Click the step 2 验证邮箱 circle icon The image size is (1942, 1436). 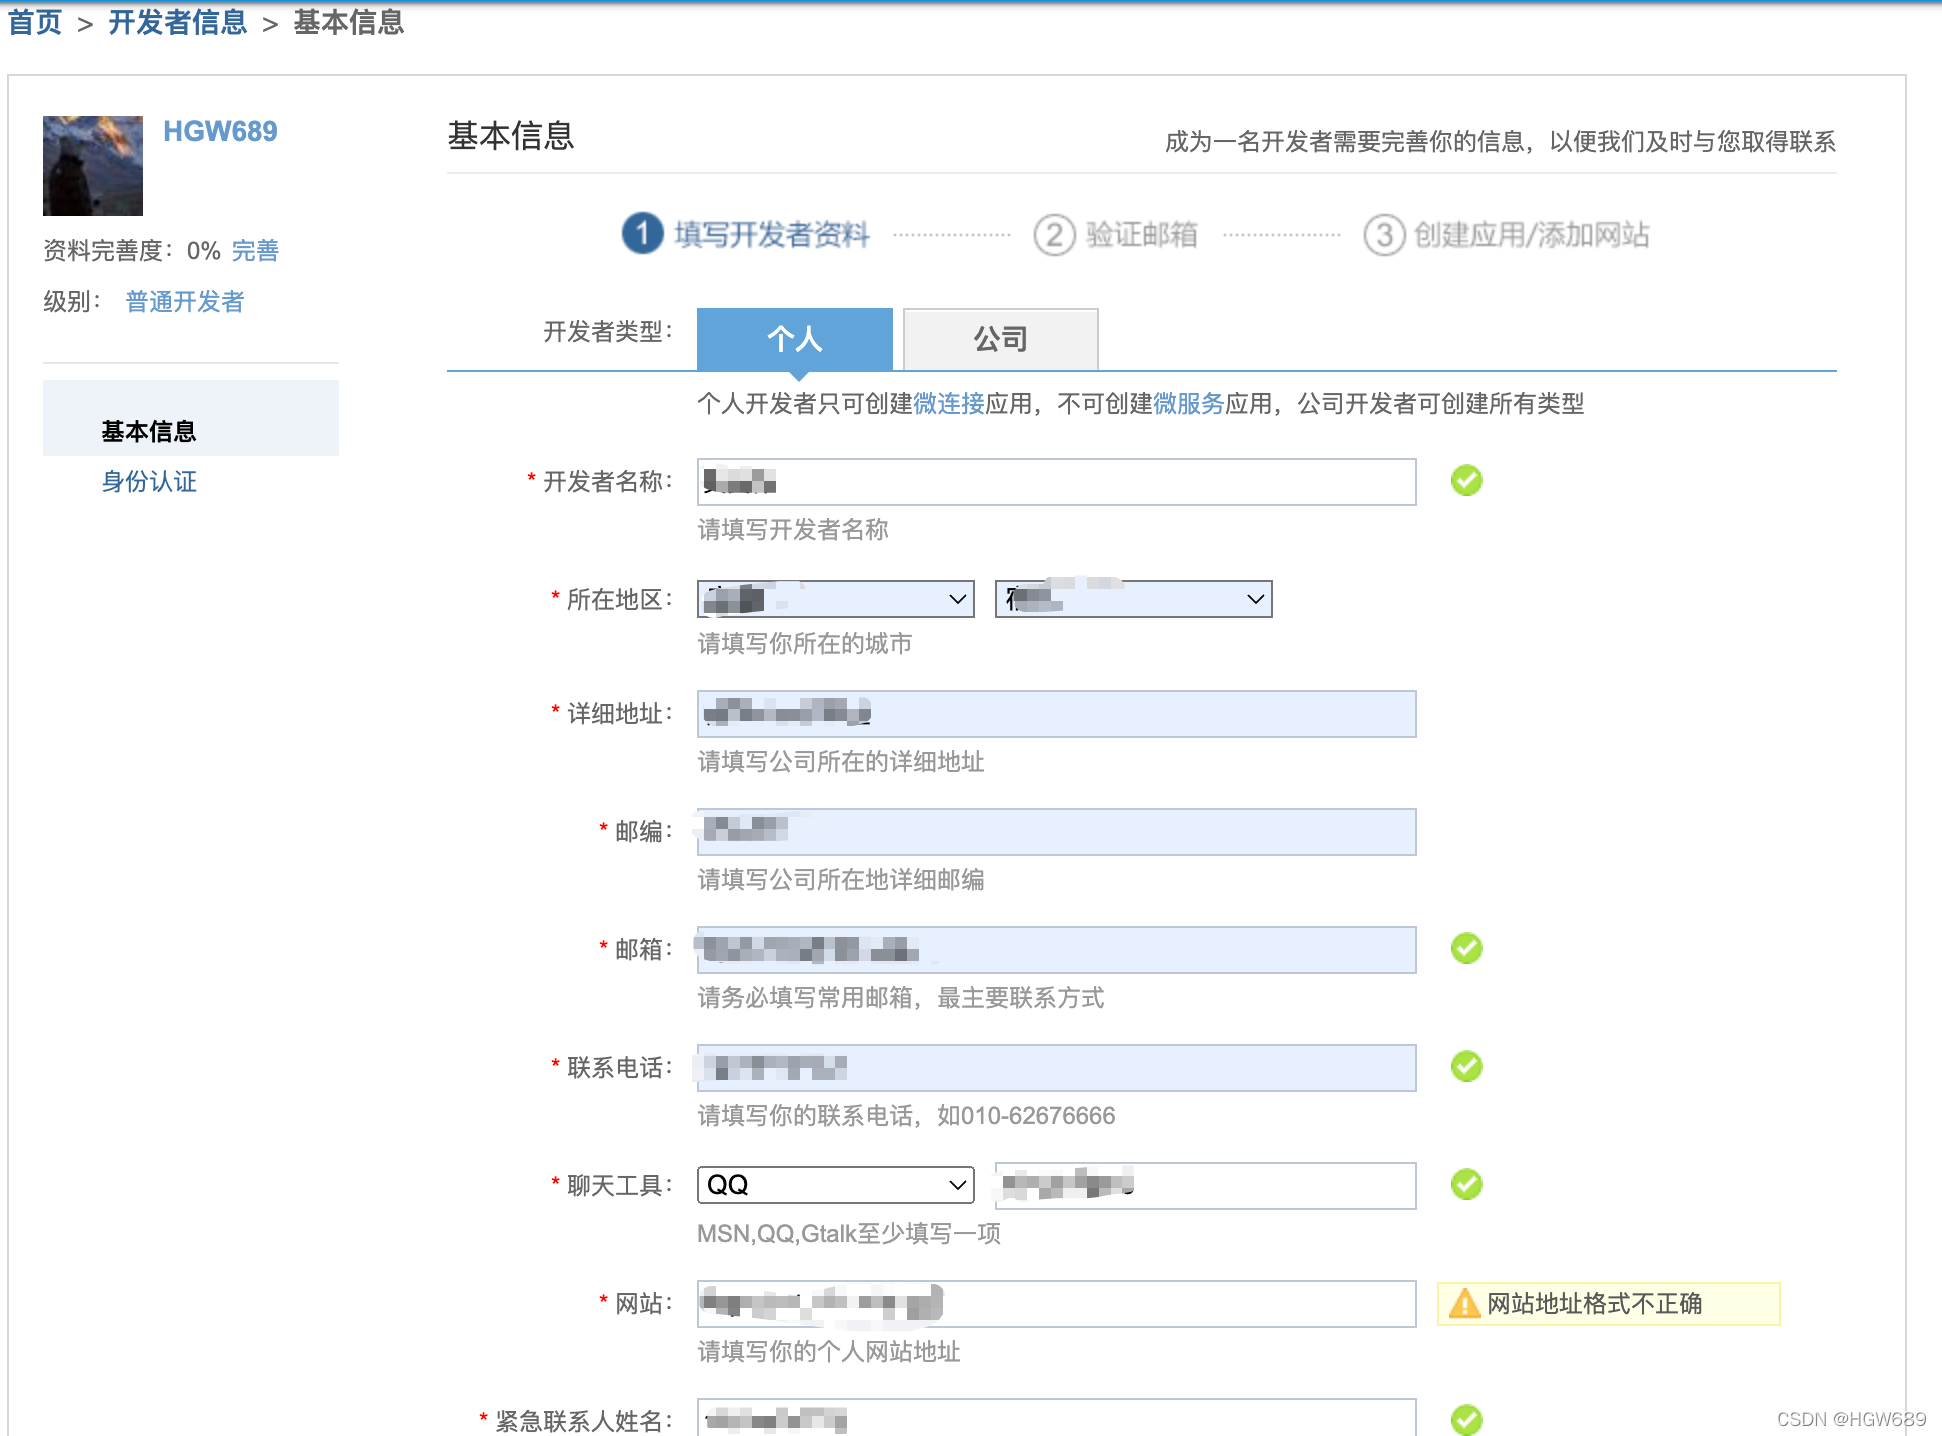click(1054, 235)
